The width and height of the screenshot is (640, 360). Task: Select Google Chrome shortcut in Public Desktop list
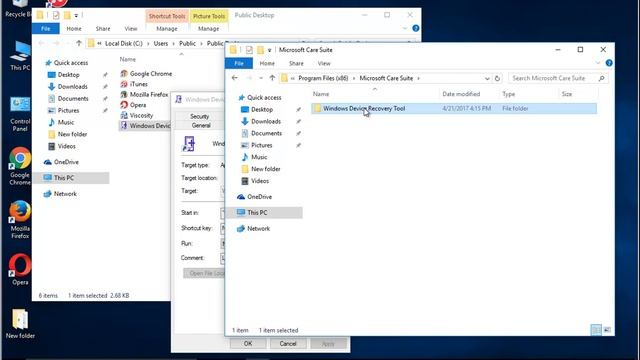[x=146, y=74]
